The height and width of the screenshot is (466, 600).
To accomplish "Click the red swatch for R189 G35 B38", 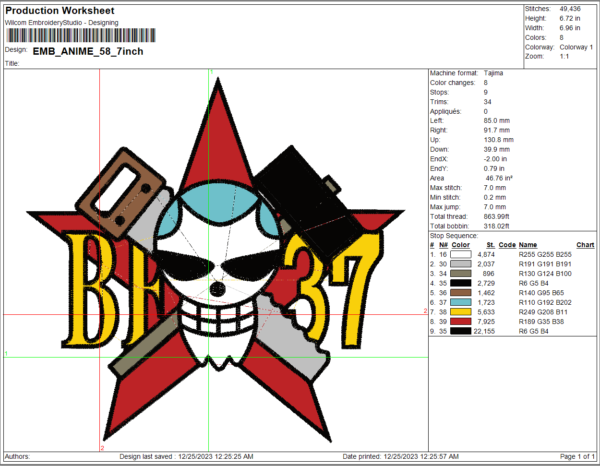I will (460, 321).
